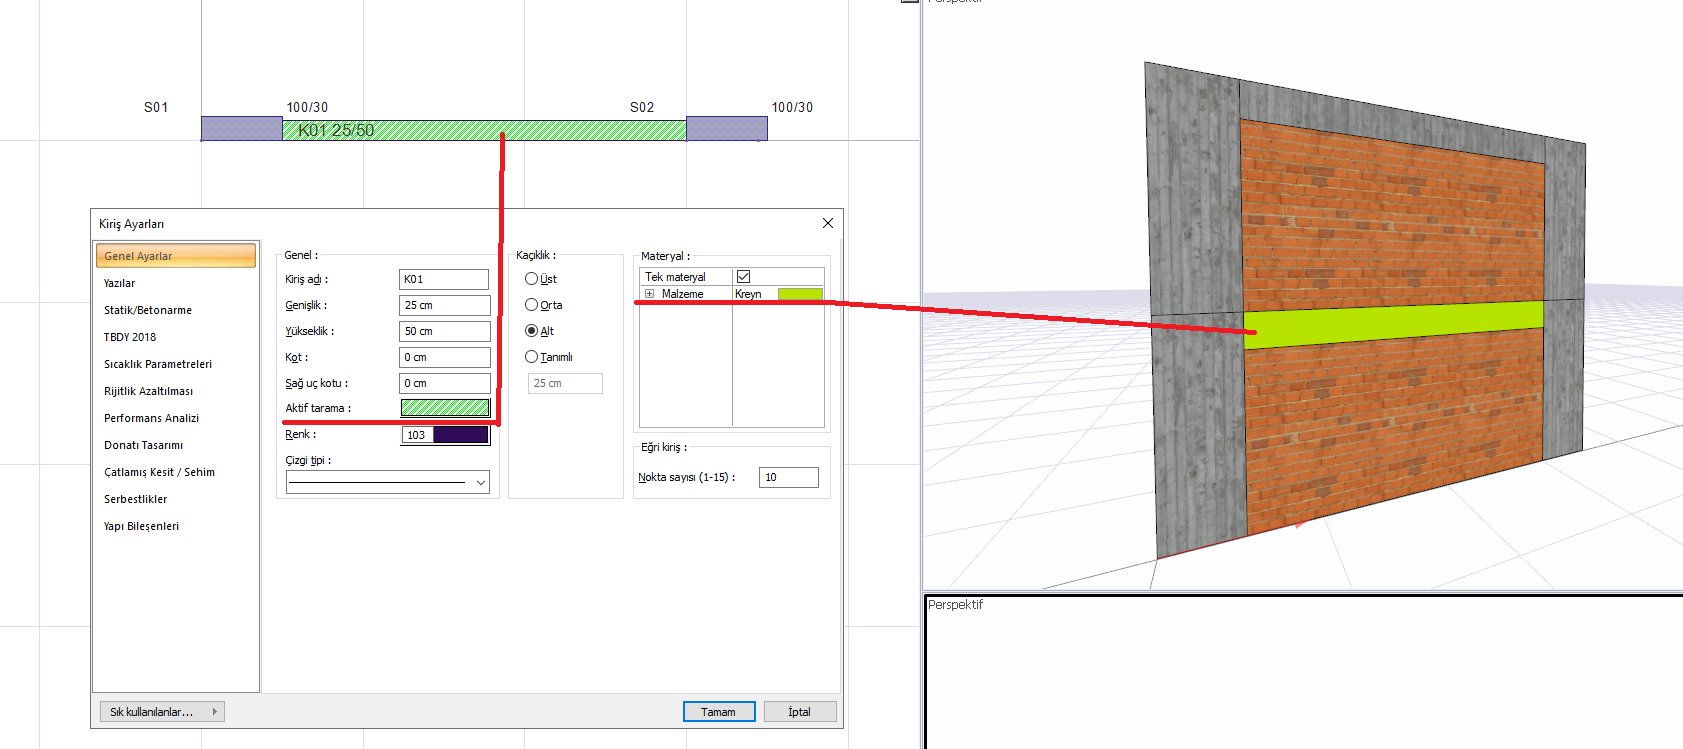Open the Donatı Tasarımı settings page
Screen dimensions: 1683x749
tap(143, 445)
